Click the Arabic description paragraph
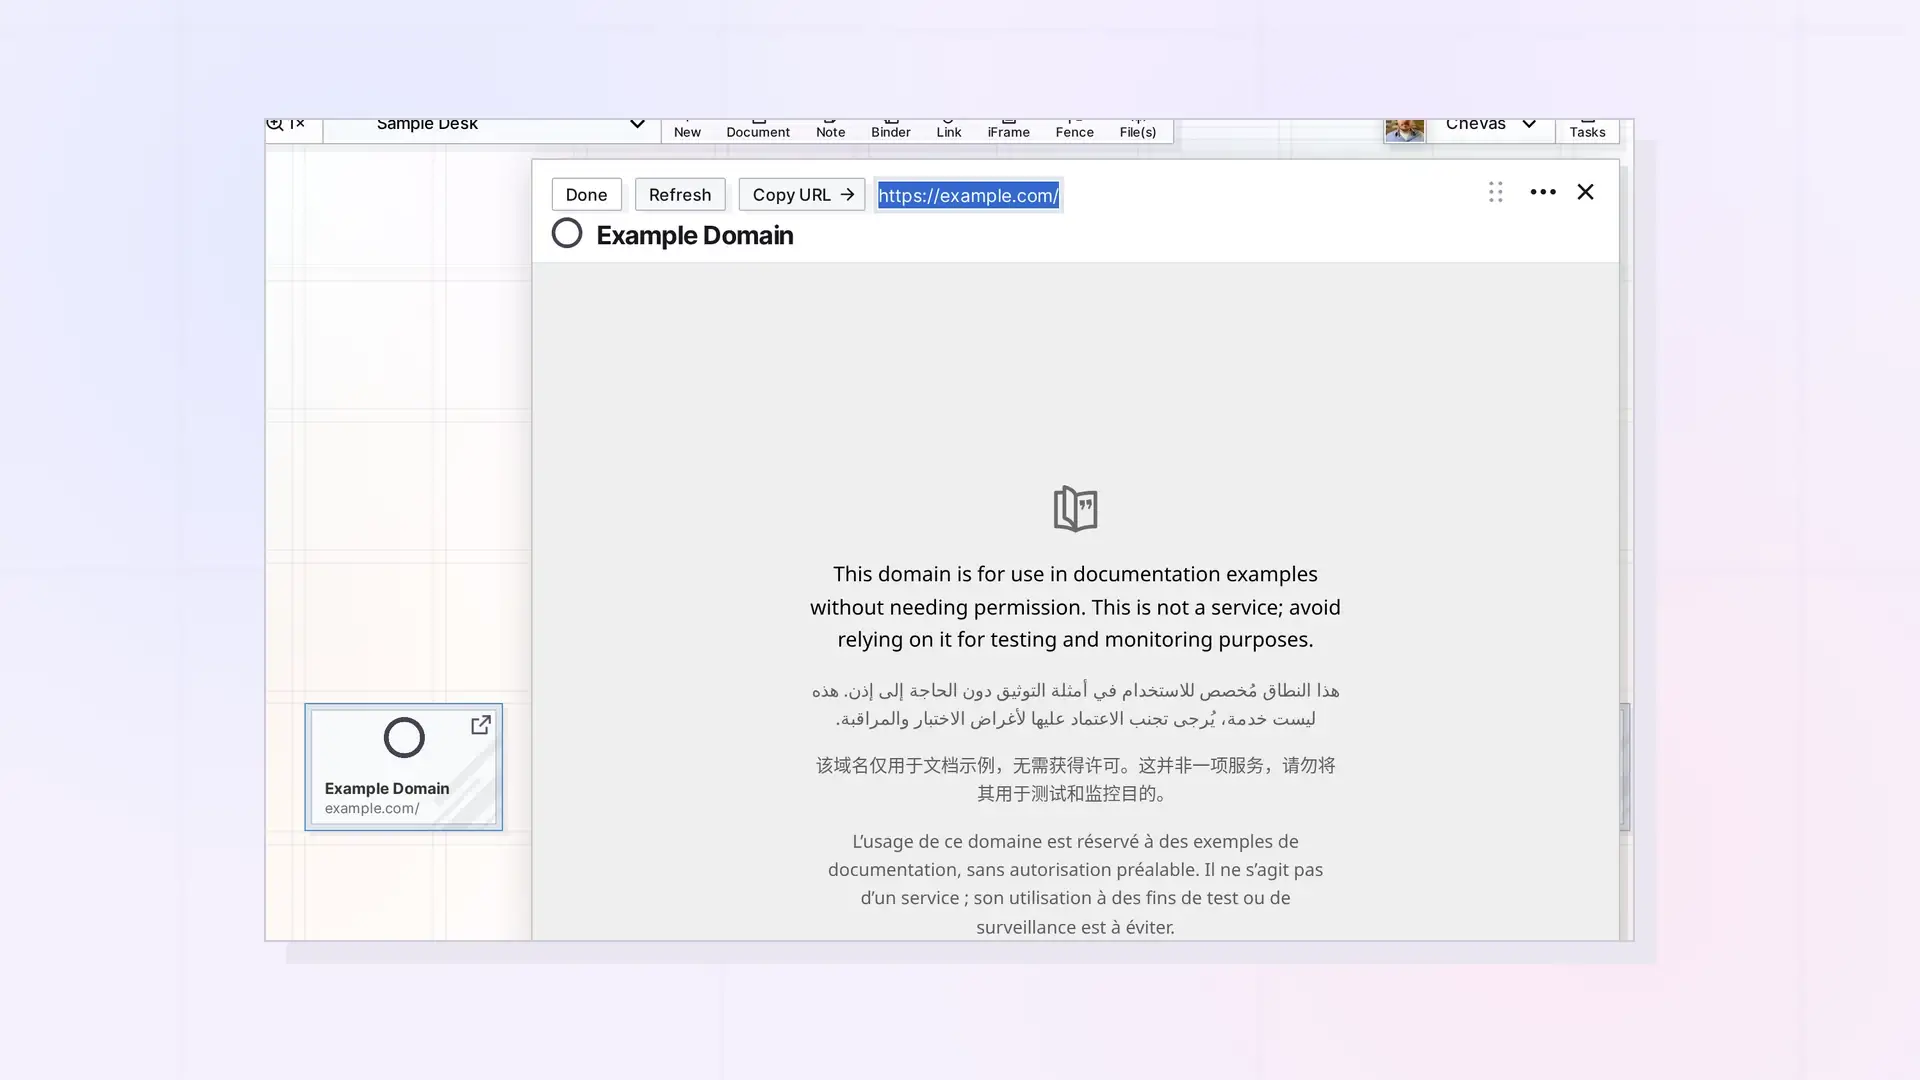 pyautogui.click(x=1075, y=704)
